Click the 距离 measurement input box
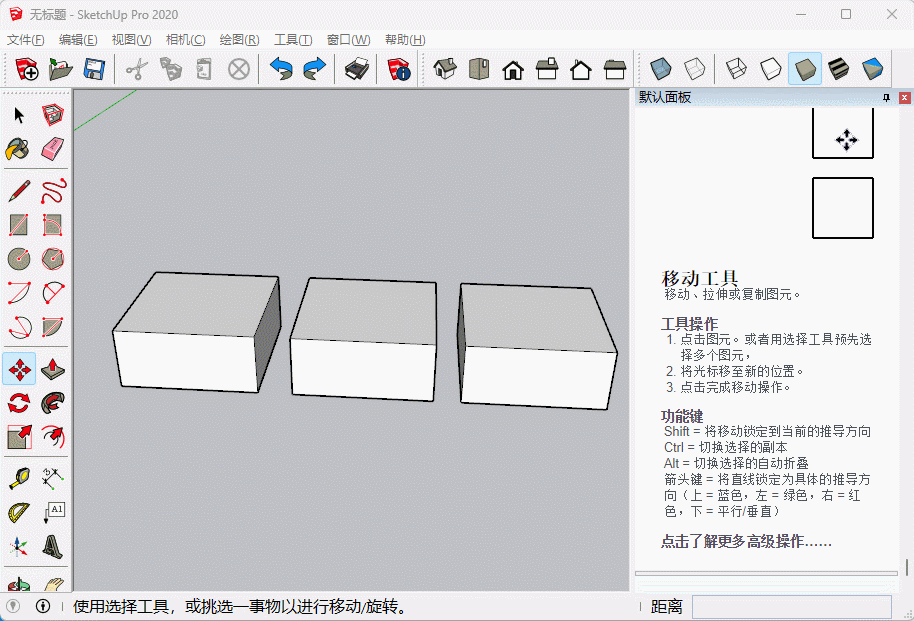This screenshot has width=914, height=621. tap(791, 606)
